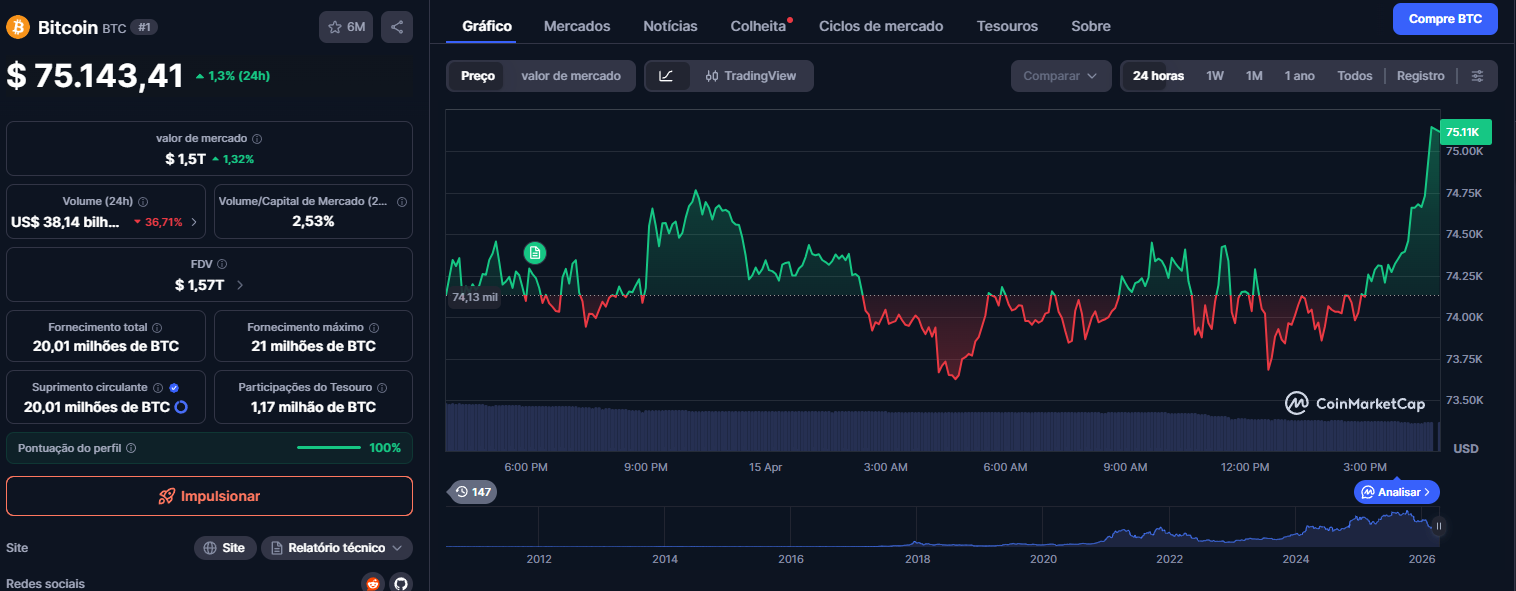This screenshot has height=591, width=1516.
Task: Click the circular supply progress ring icon
Action: [181, 407]
